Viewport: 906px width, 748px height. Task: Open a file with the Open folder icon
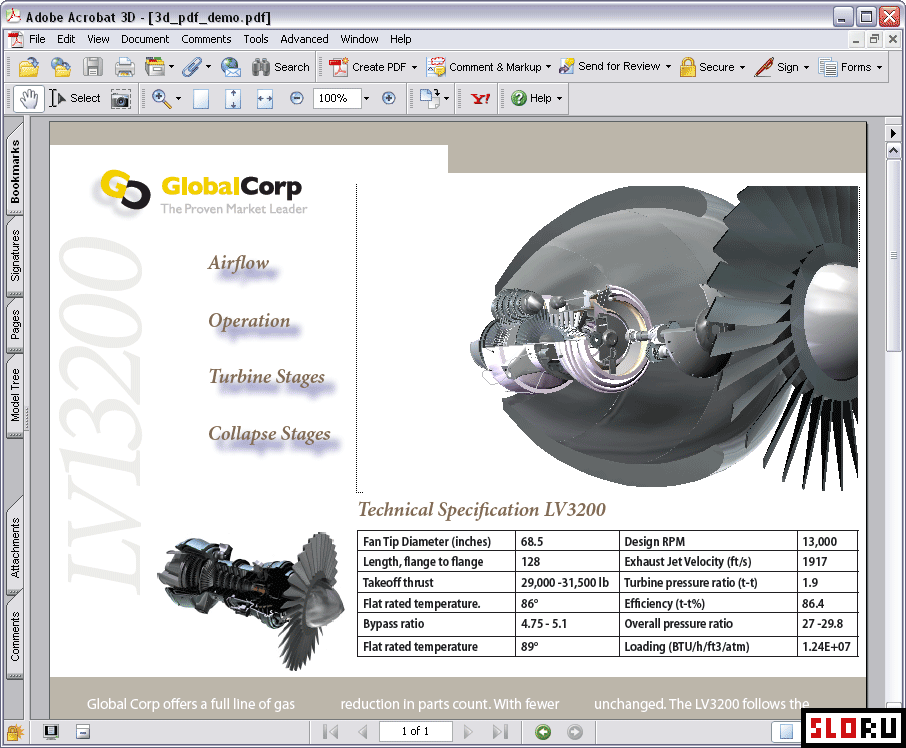click(29, 67)
